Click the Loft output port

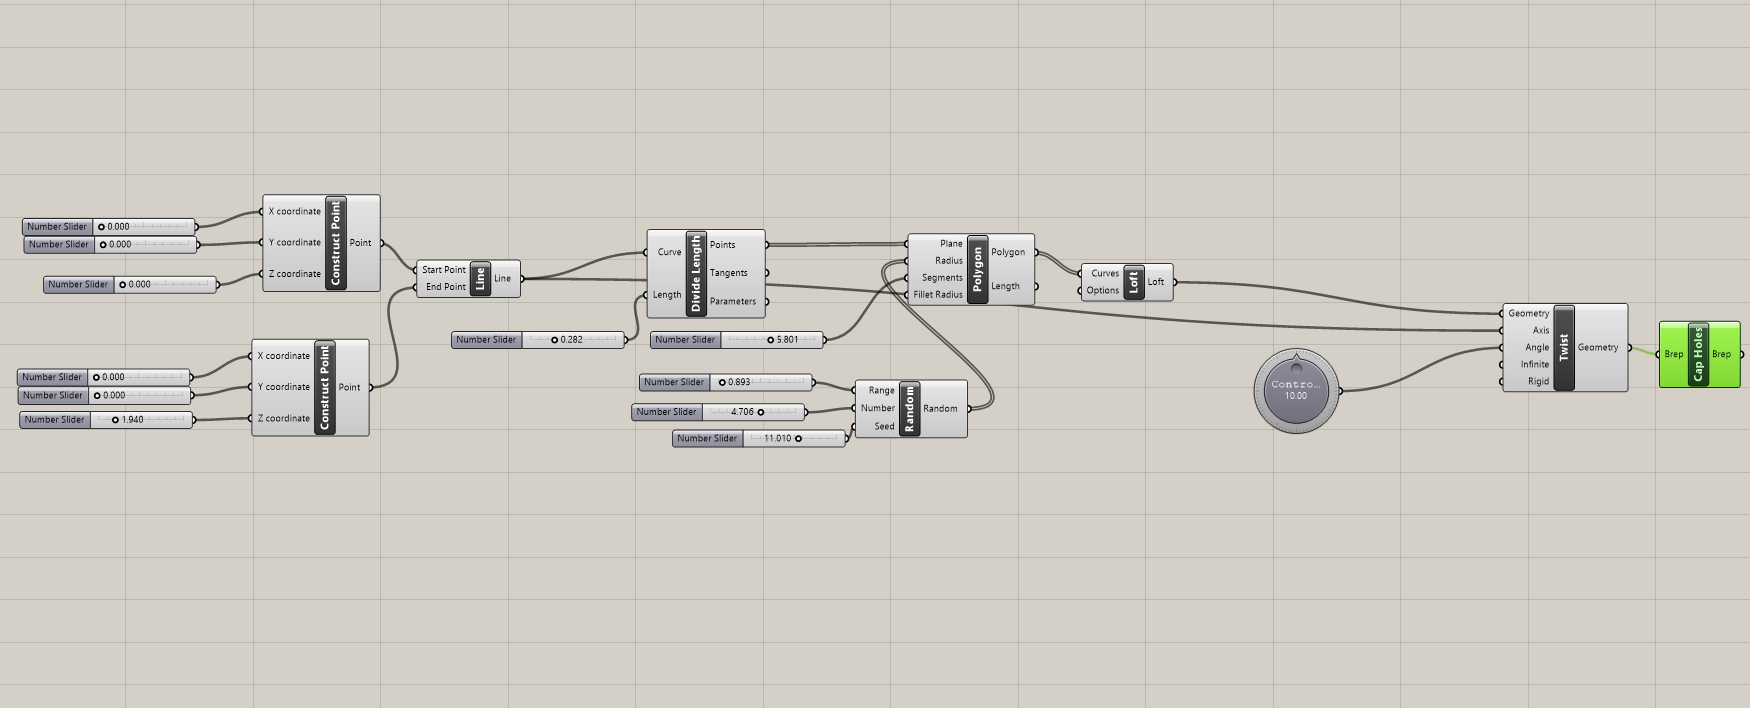pyautogui.click(x=1156, y=282)
